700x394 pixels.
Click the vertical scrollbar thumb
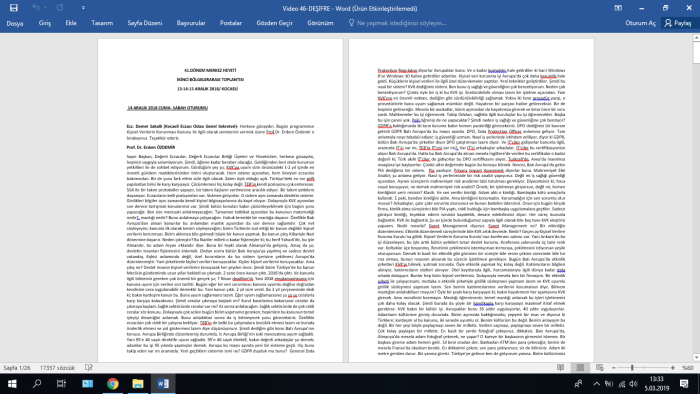click(x=696, y=53)
